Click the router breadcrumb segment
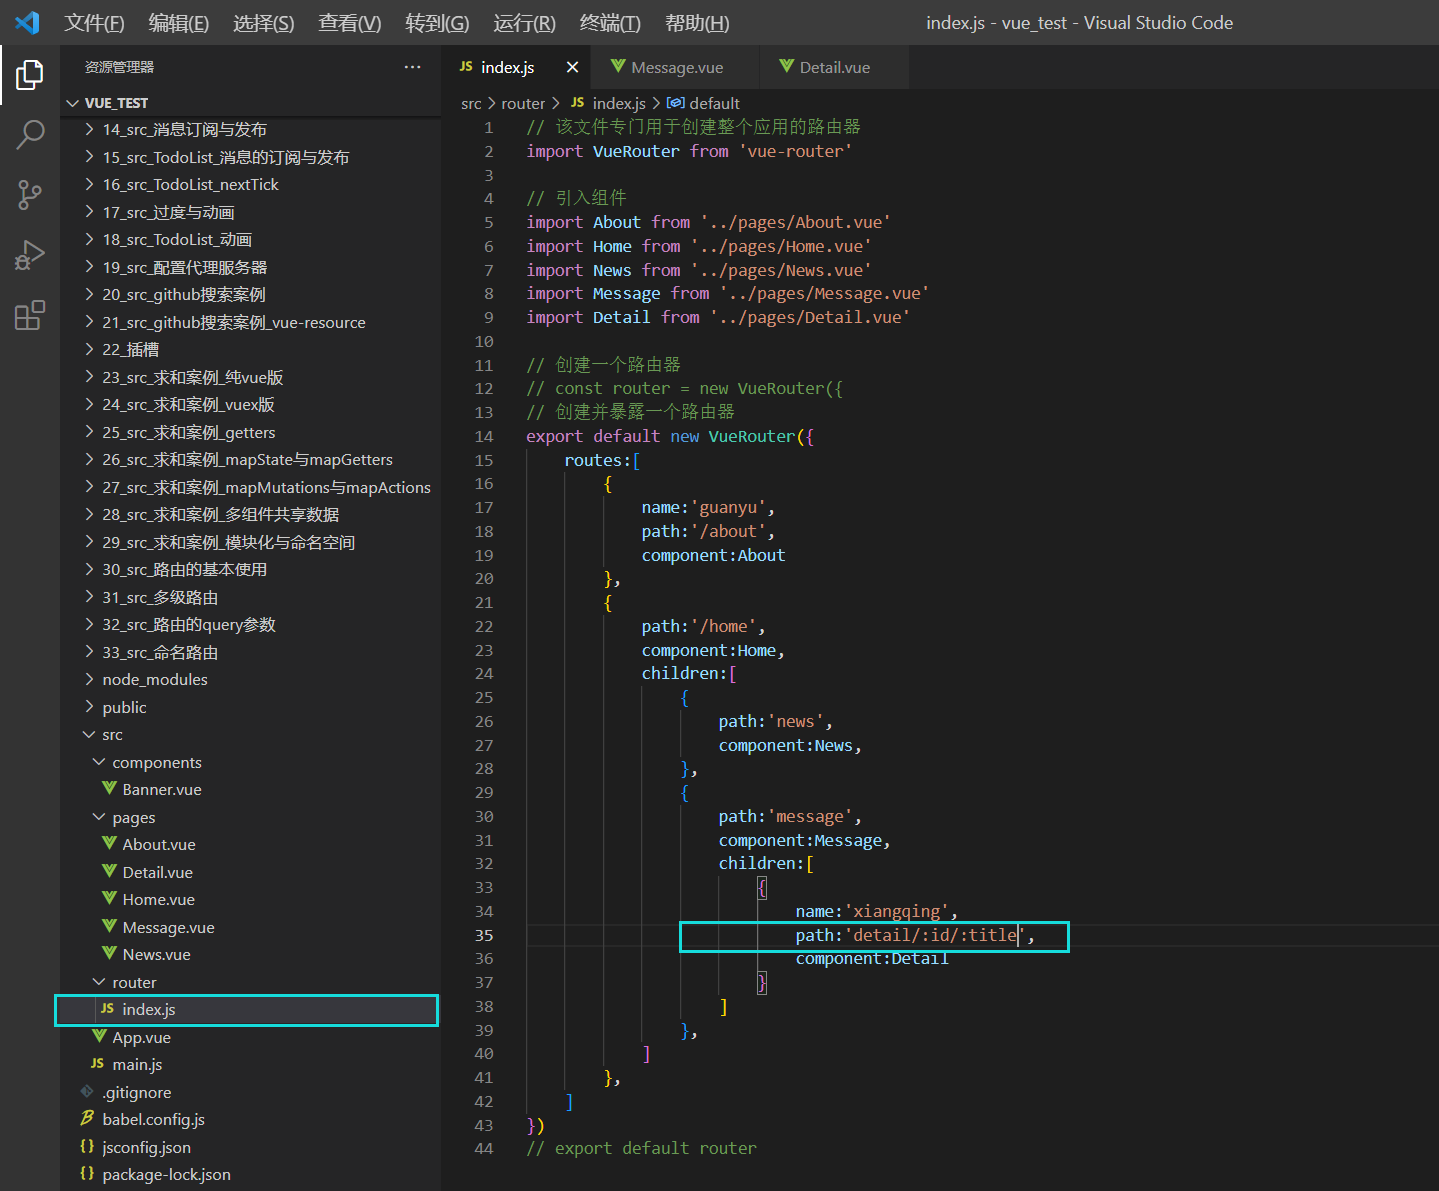 [x=523, y=103]
